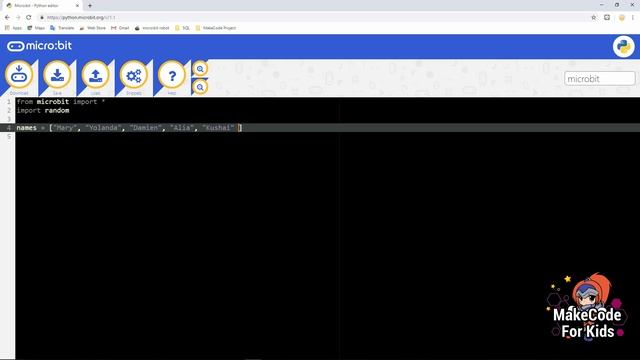The image size is (640, 360).
Task: Open the Translate bookmark
Action: click(x=62, y=28)
